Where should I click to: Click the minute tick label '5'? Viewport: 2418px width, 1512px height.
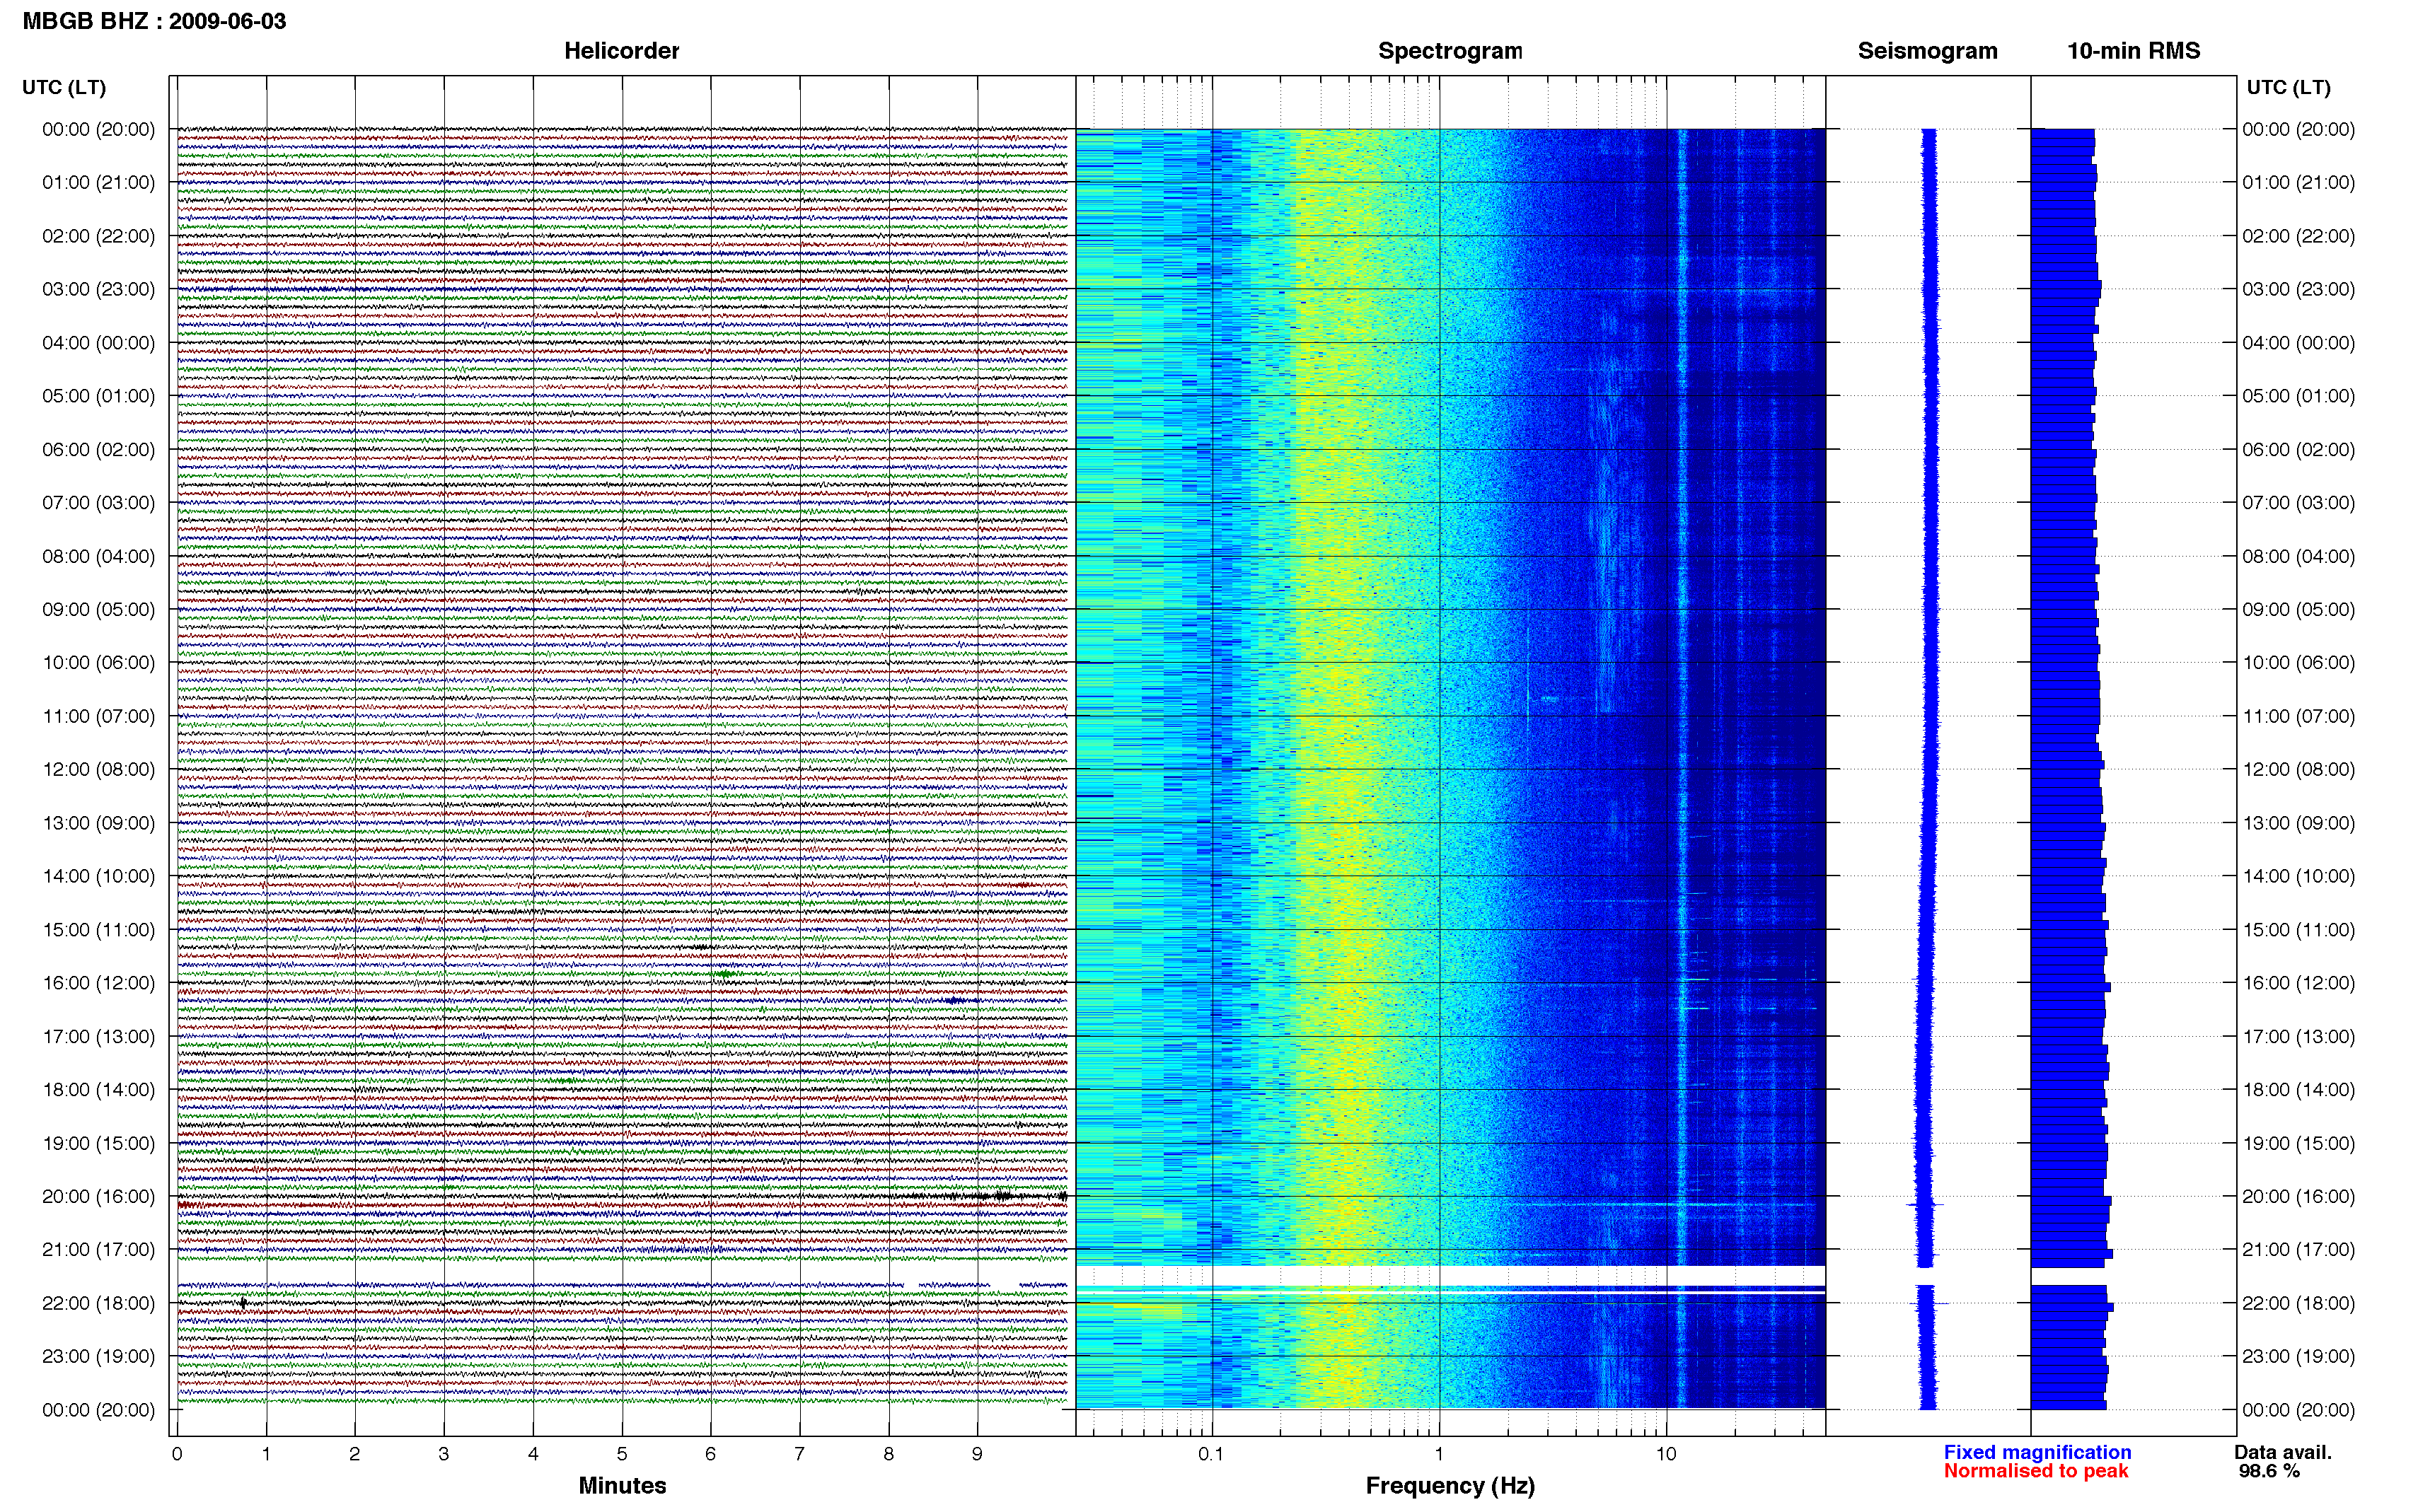click(x=622, y=1454)
